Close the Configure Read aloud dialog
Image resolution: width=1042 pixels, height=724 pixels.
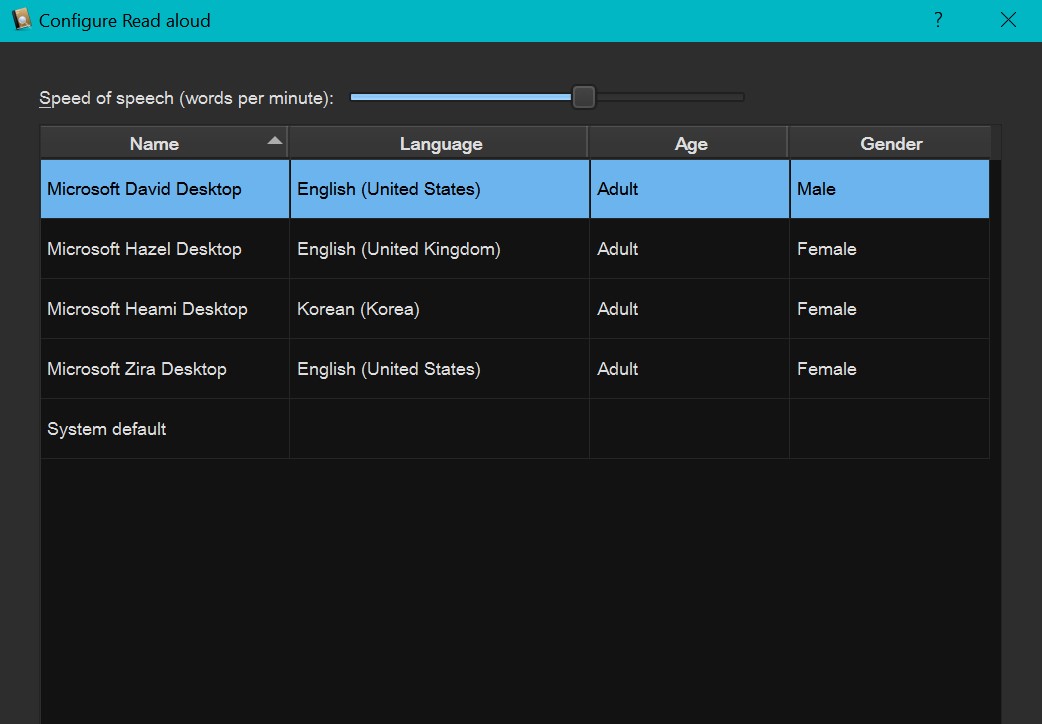(1008, 20)
